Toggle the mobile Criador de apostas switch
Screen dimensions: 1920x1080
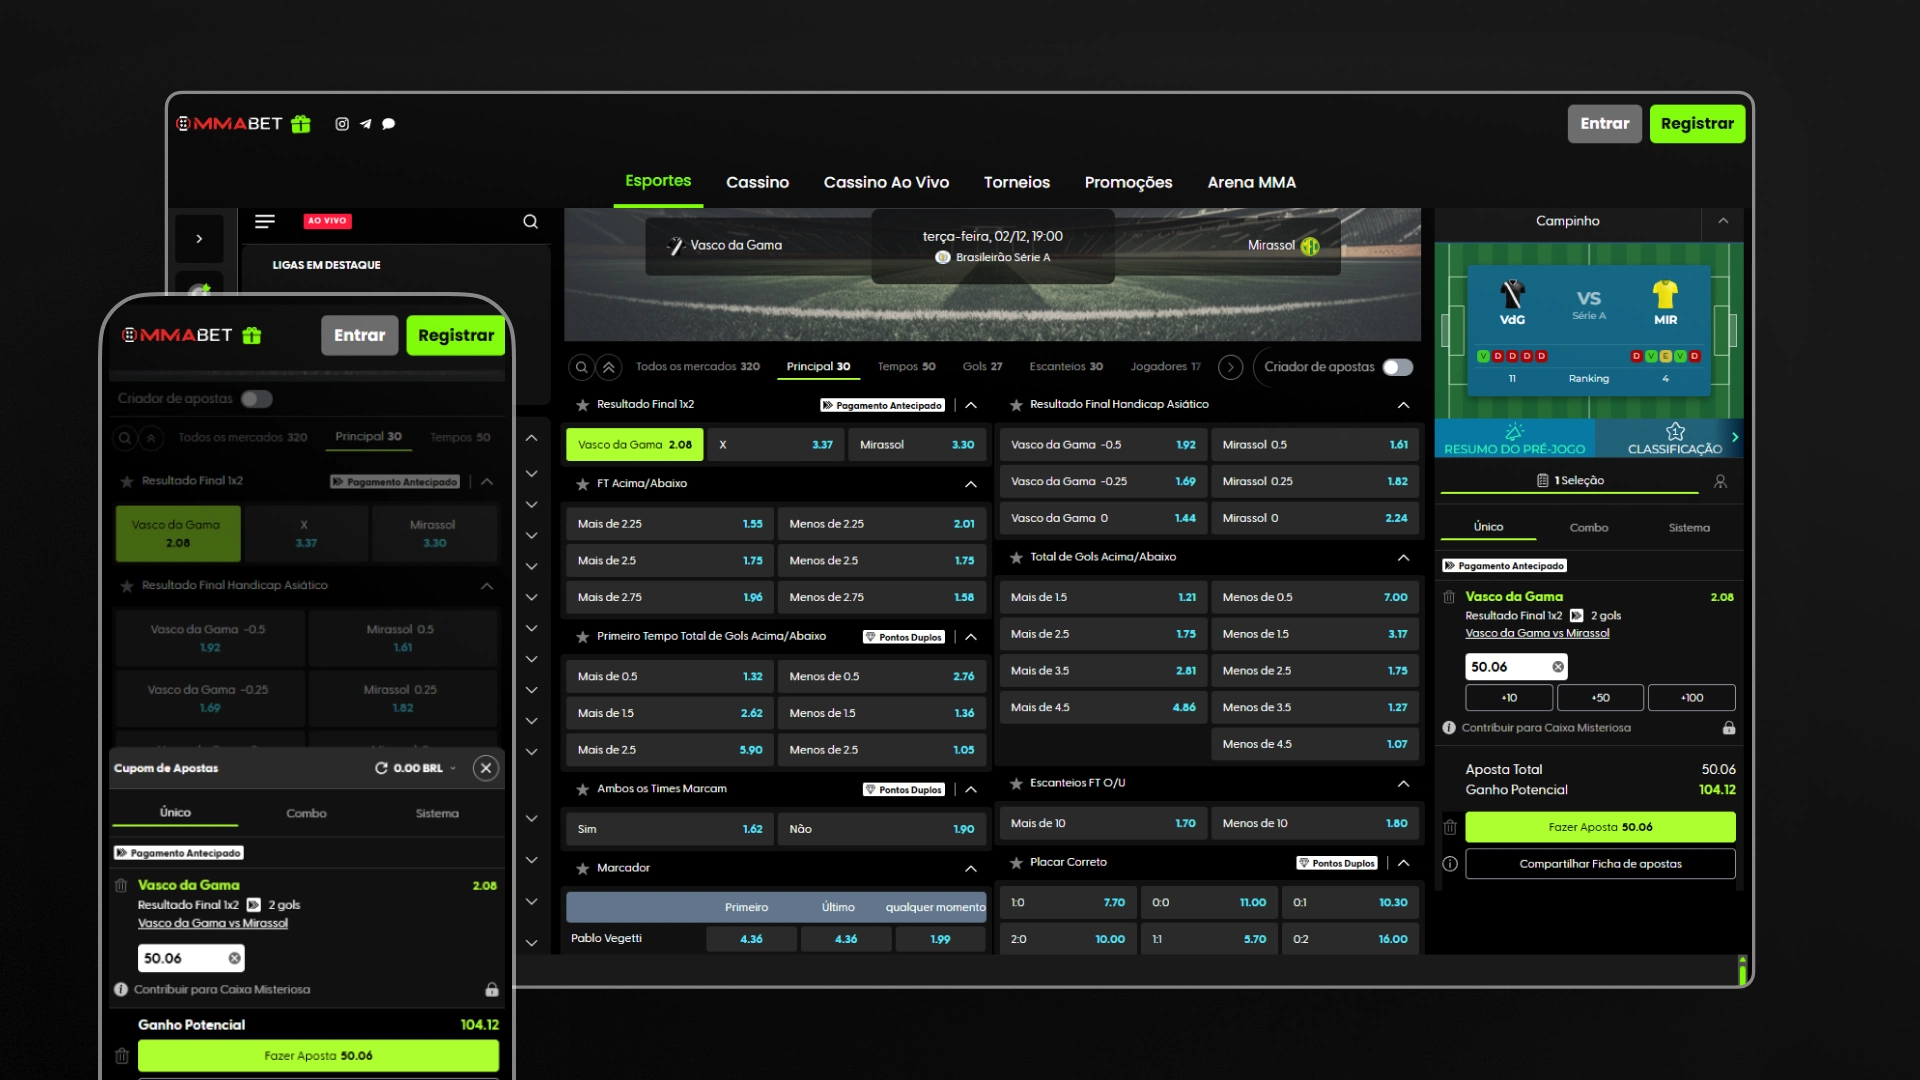(257, 399)
